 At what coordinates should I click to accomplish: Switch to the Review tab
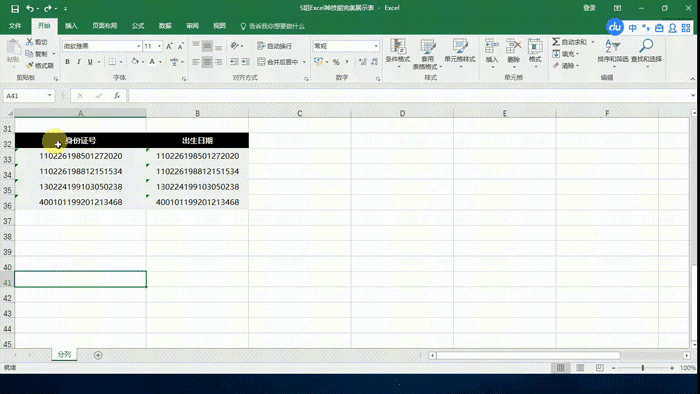click(x=192, y=26)
